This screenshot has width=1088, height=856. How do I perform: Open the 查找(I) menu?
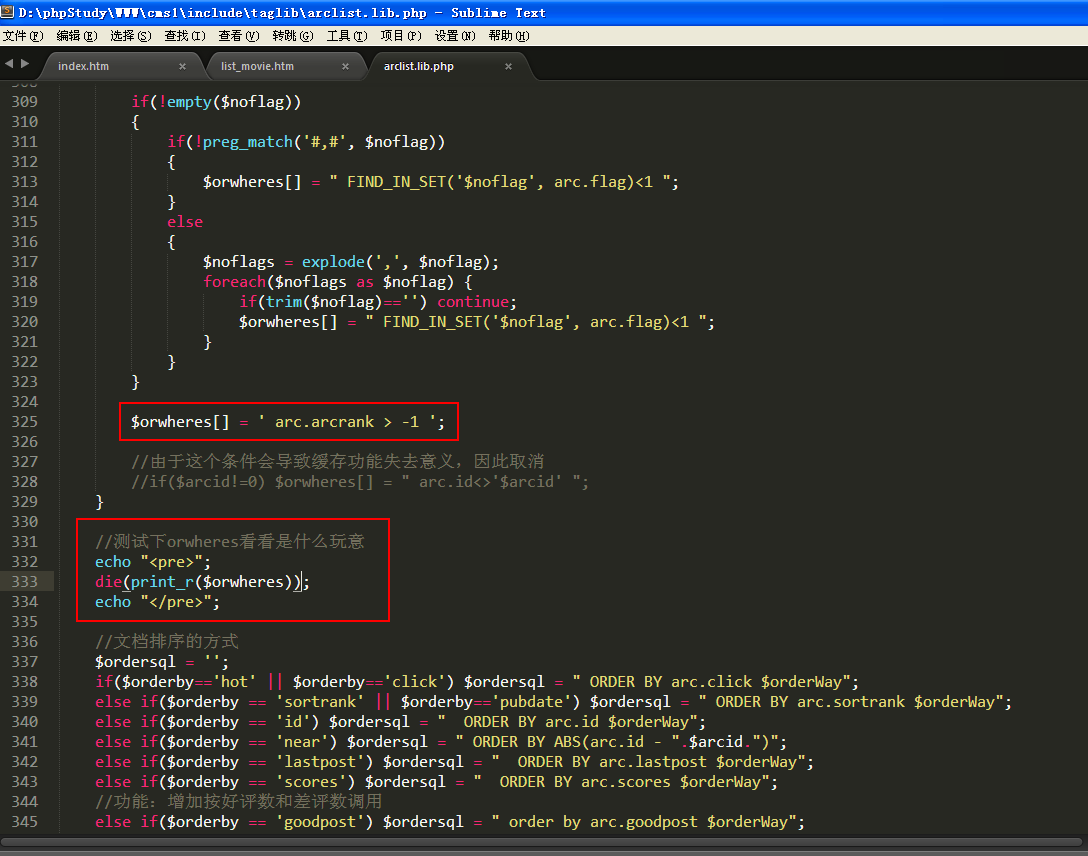coord(185,35)
